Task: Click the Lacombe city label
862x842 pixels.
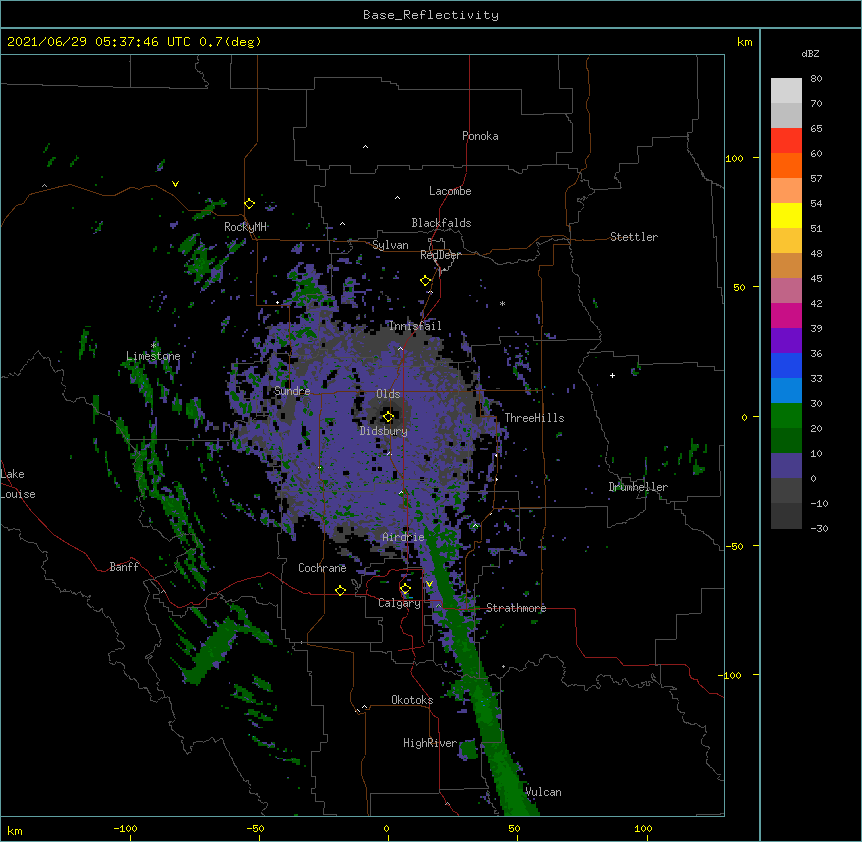Action: click(450, 191)
